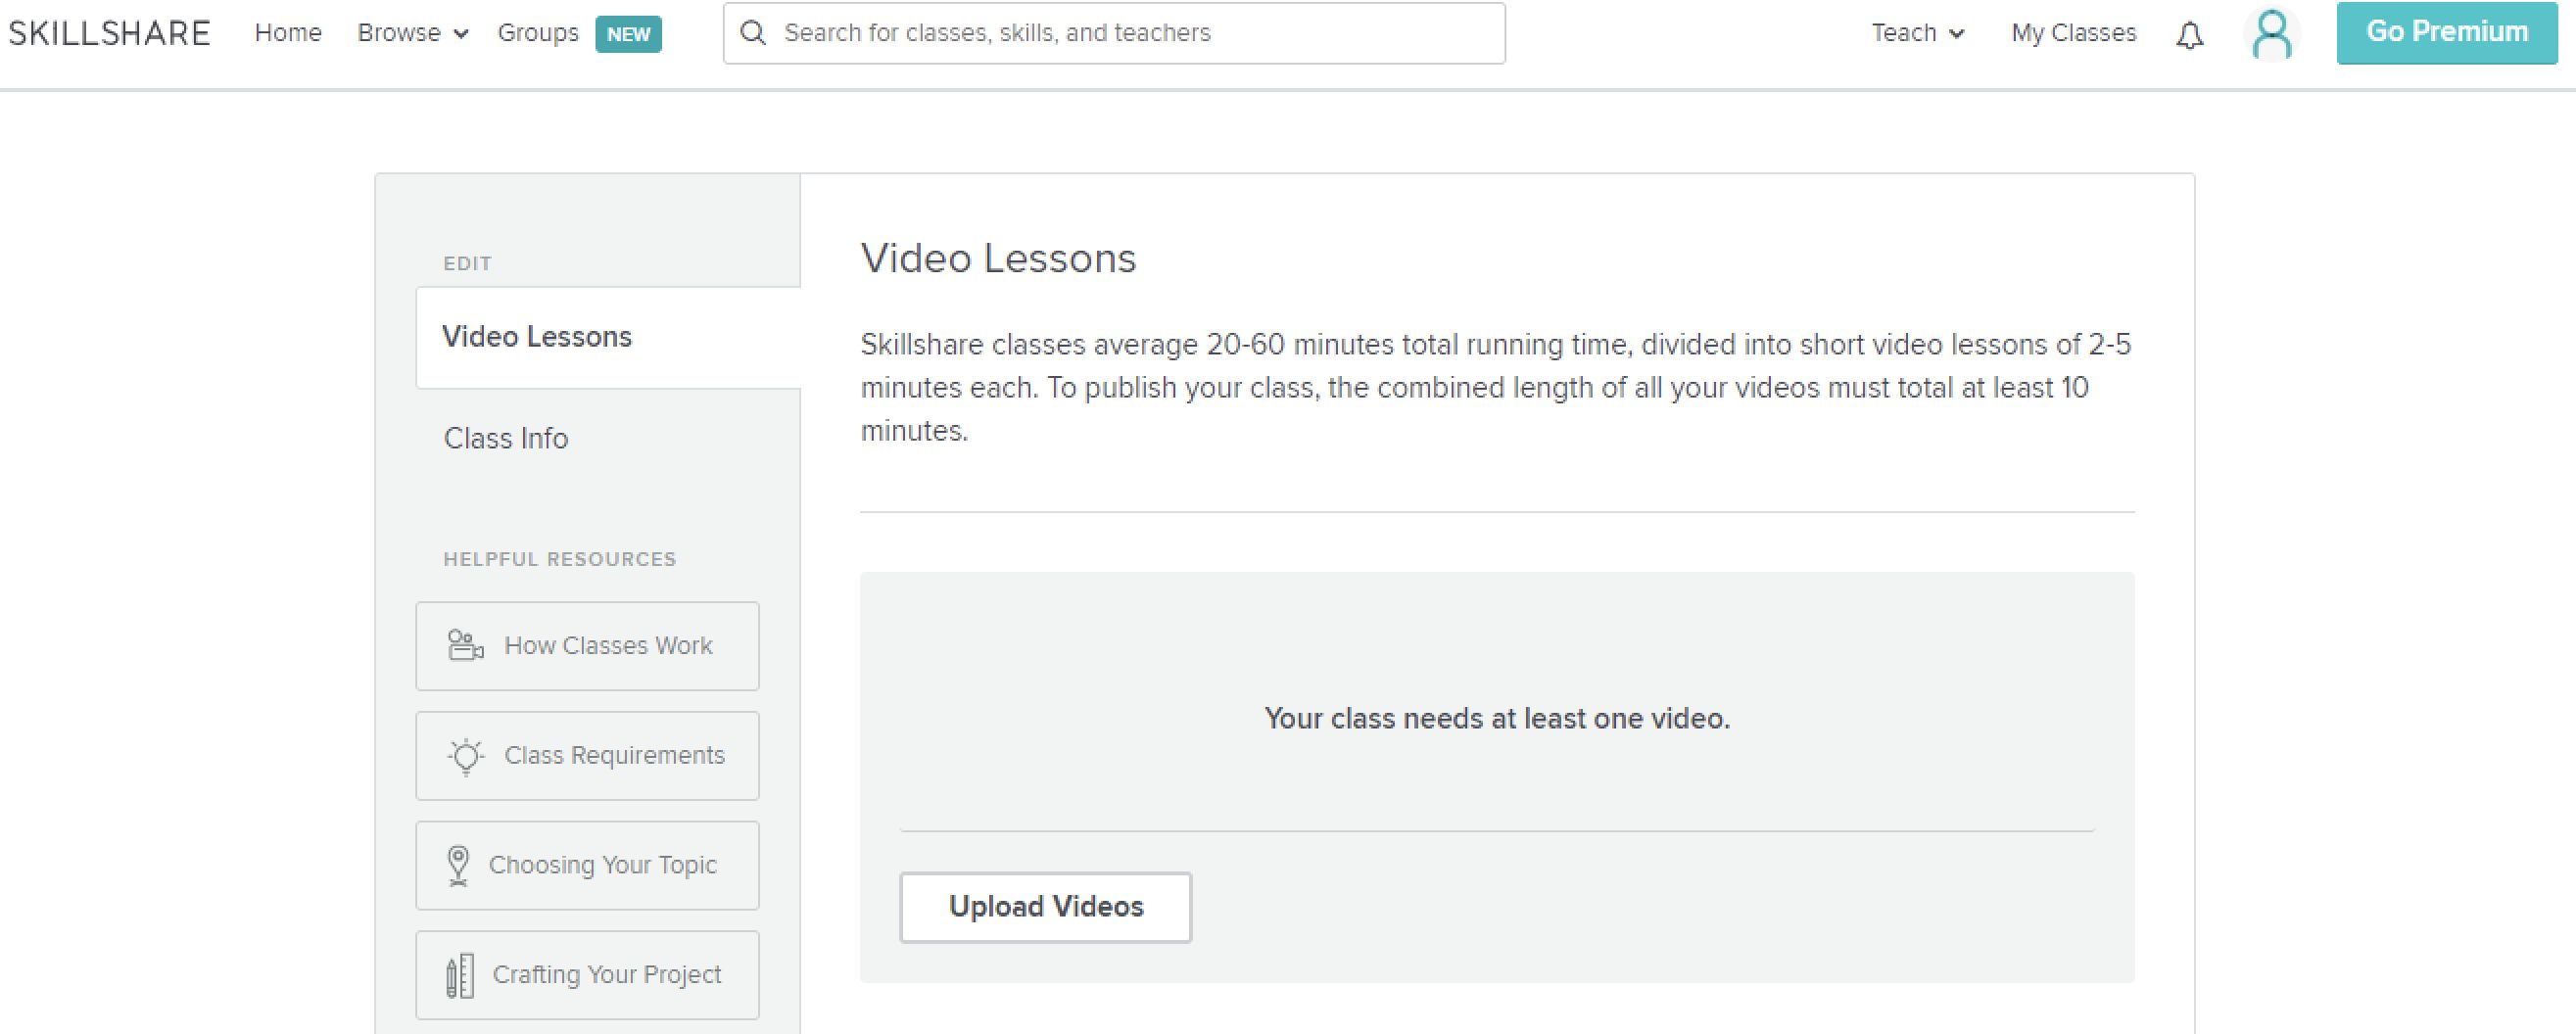This screenshot has height=1034, width=2576.
Task: Open the Class Requirements resource
Action: pyautogui.click(x=613, y=756)
